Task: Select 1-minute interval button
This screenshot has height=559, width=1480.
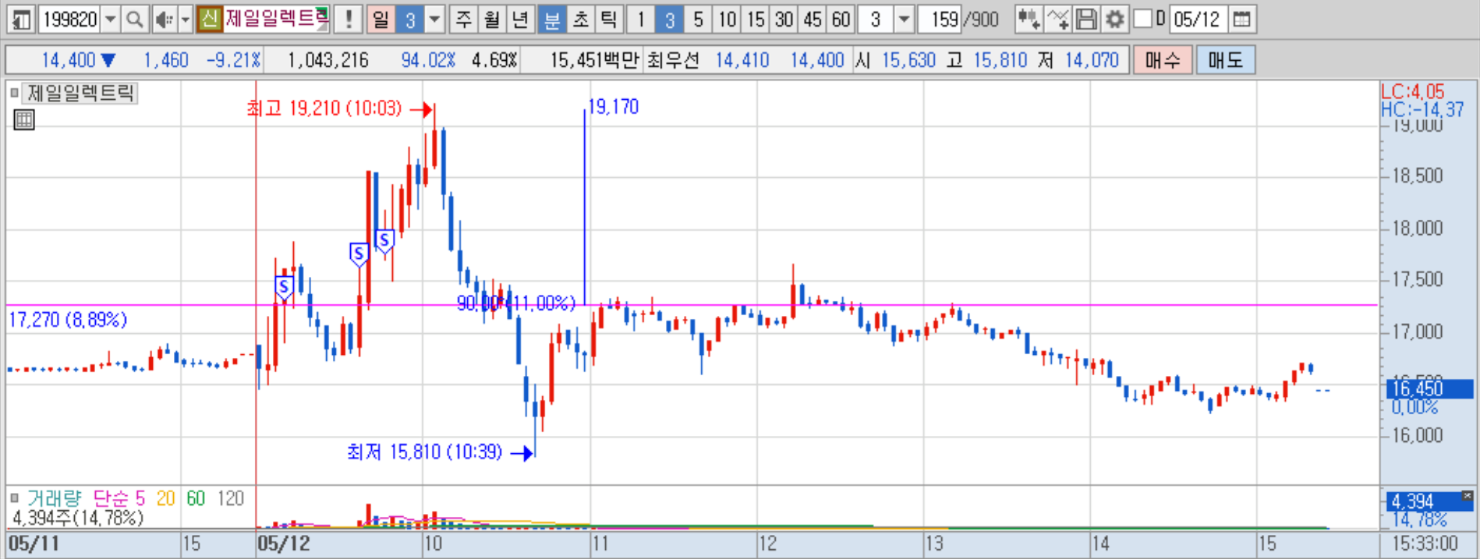Action: 642,19
